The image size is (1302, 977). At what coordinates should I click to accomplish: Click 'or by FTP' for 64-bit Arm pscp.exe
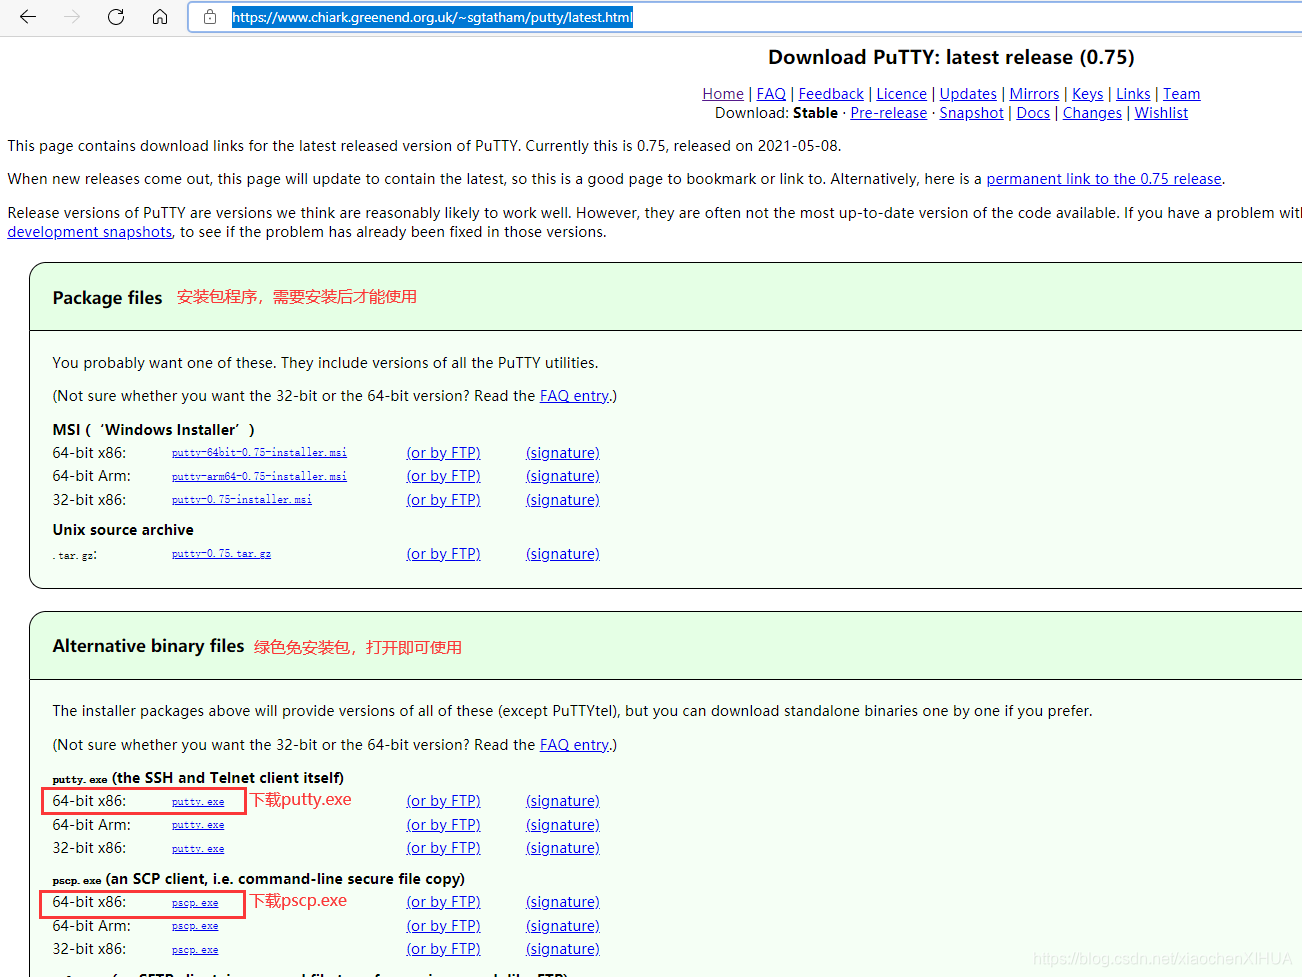point(443,926)
